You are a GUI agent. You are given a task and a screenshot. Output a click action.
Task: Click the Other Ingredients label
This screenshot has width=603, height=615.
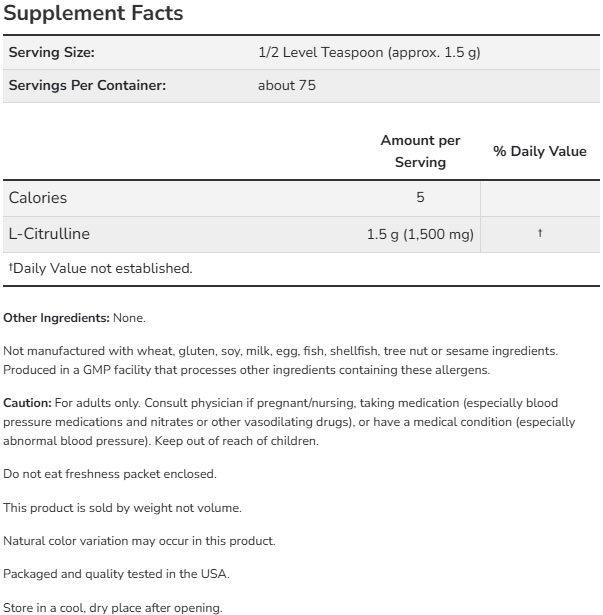pos(56,318)
